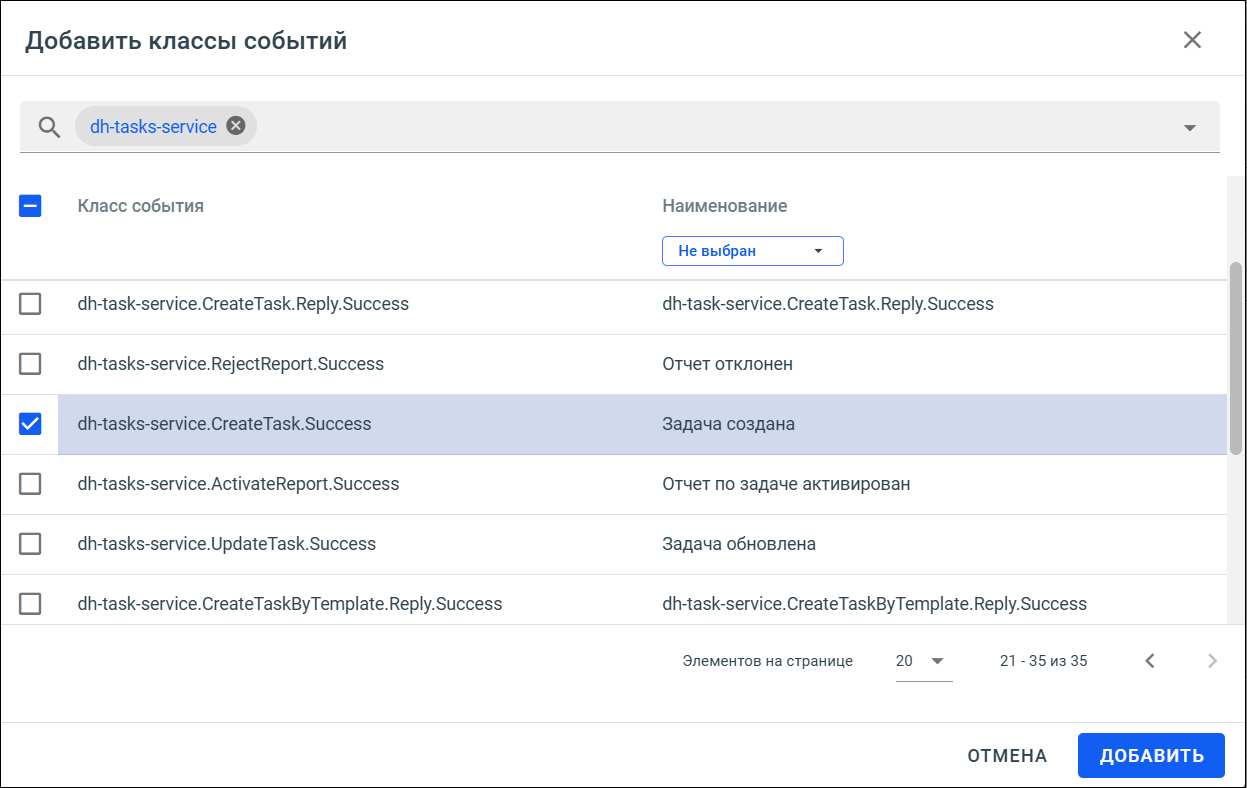
Task: Open the items-per-page dropdown showing 20
Action: (923, 661)
